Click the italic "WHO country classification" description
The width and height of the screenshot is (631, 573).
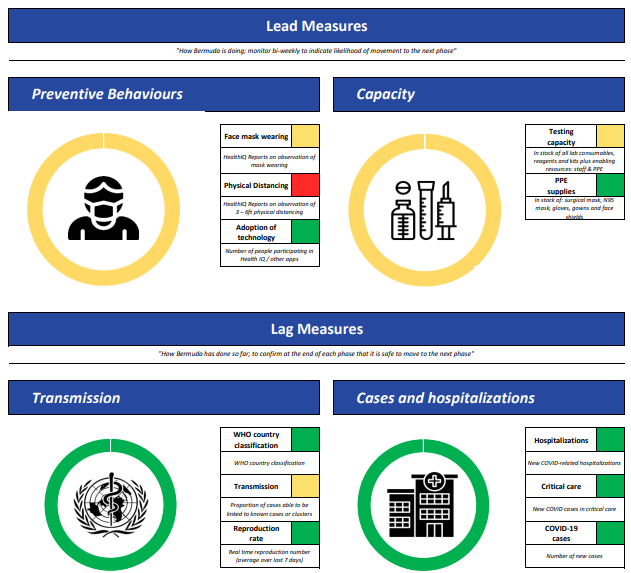click(x=269, y=463)
